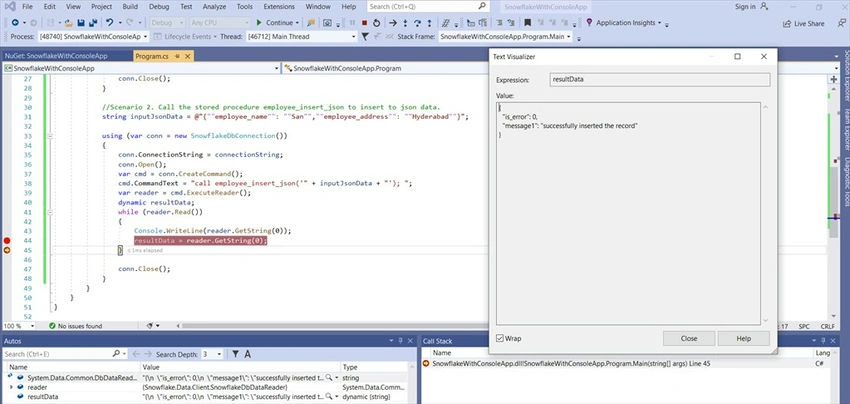The image size is (850, 404).
Task: Click Help button in Text Visualizer
Action: click(x=743, y=338)
